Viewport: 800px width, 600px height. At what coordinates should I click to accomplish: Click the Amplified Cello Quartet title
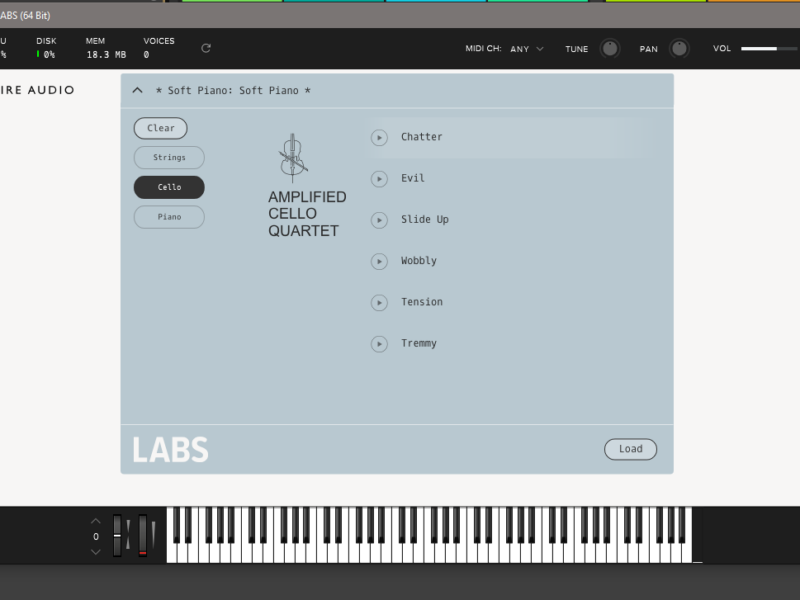pyautogui.click(x=307, y=214)
